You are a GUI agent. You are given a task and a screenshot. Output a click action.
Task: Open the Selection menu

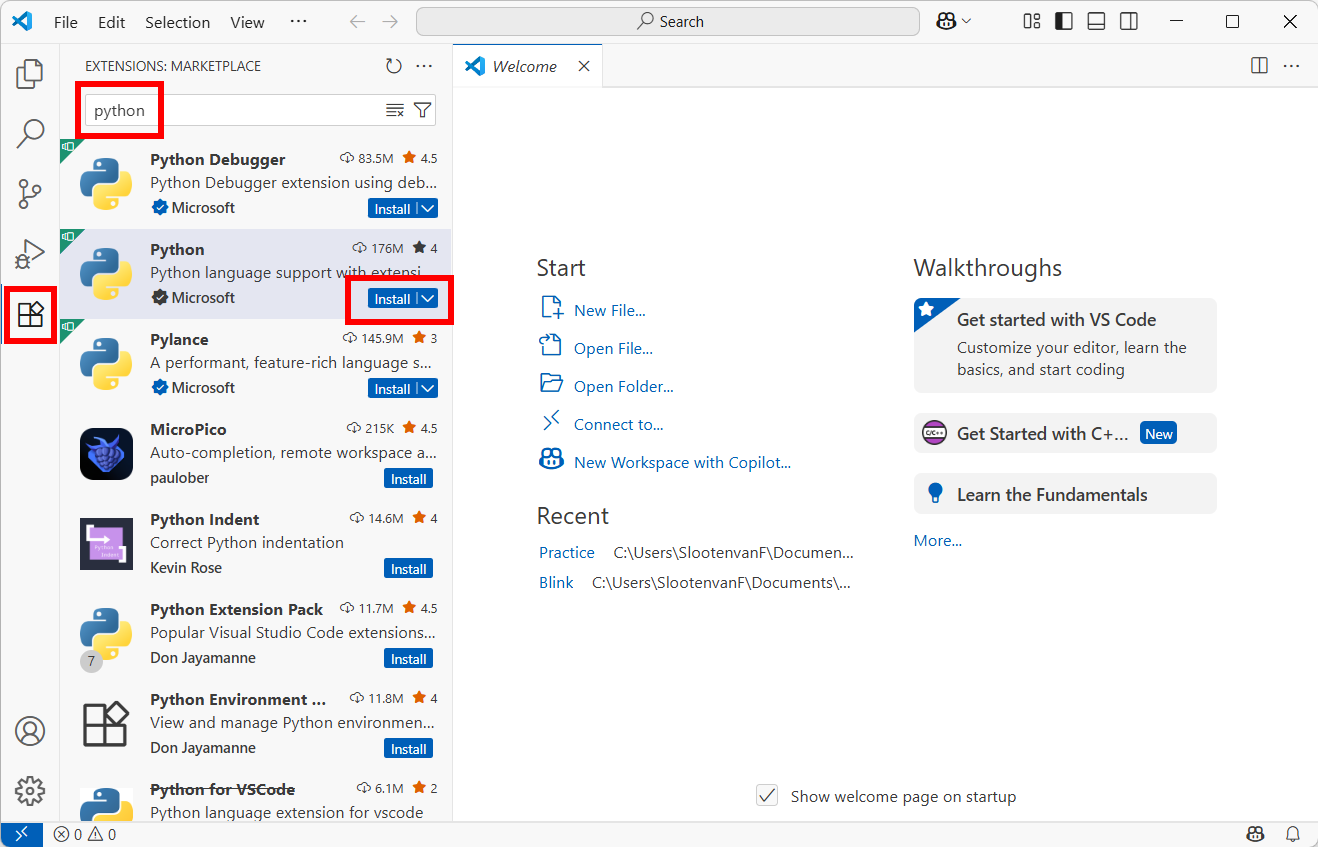177,22
